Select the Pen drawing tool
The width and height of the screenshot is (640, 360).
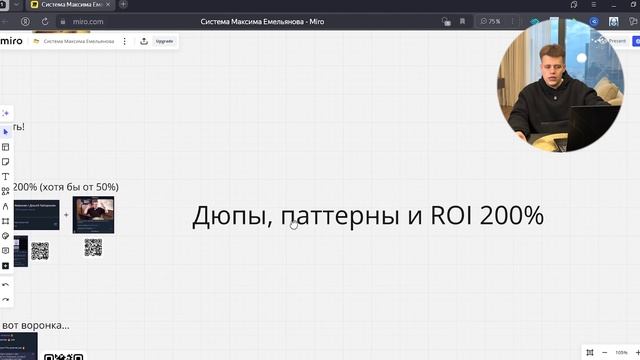(x=5, y=206)
